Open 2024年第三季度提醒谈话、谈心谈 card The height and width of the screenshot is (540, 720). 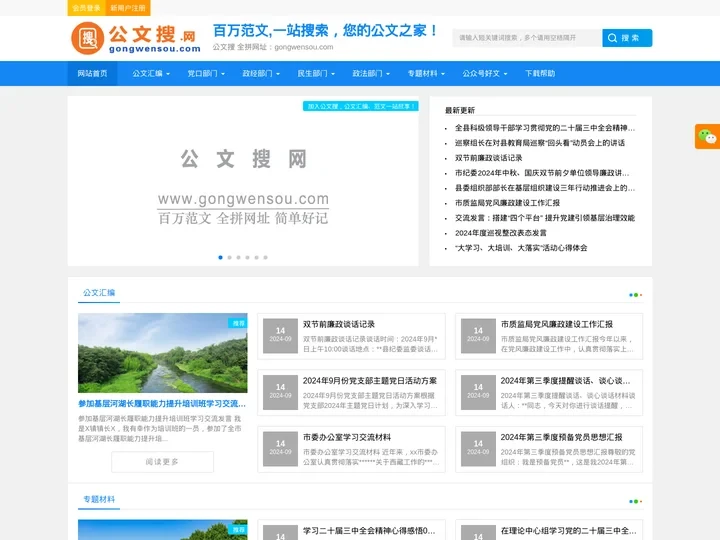pyautogui.click(x=565, y=381)
